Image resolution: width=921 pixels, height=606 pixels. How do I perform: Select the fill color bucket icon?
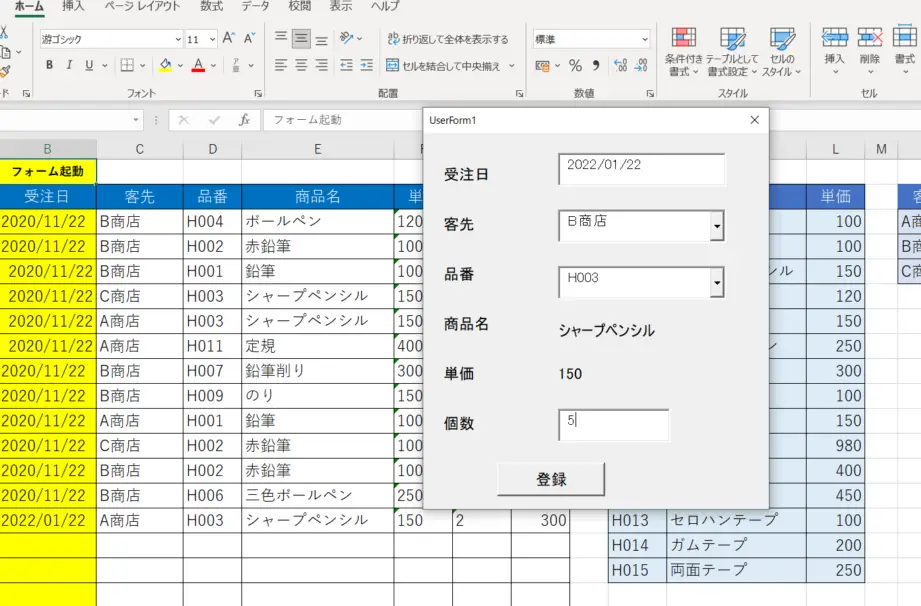[x=163, y=64]
